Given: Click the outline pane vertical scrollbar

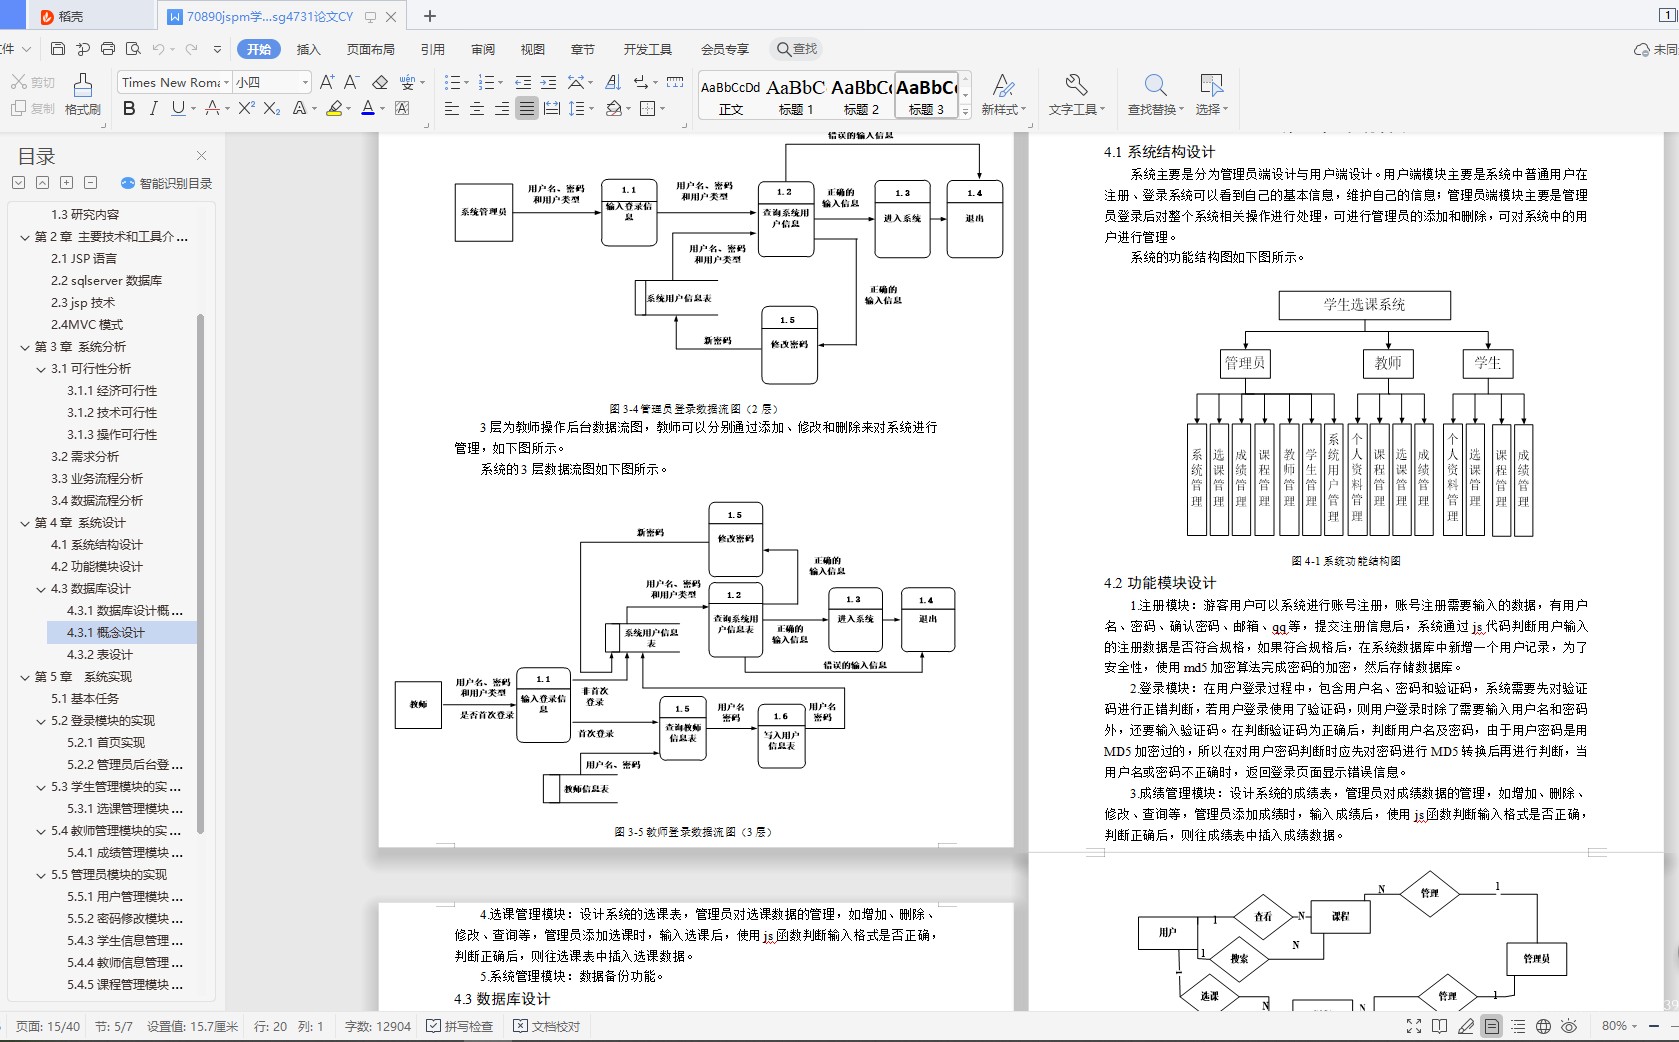Looking at the screenshot, I should click(x=201, y=573).
